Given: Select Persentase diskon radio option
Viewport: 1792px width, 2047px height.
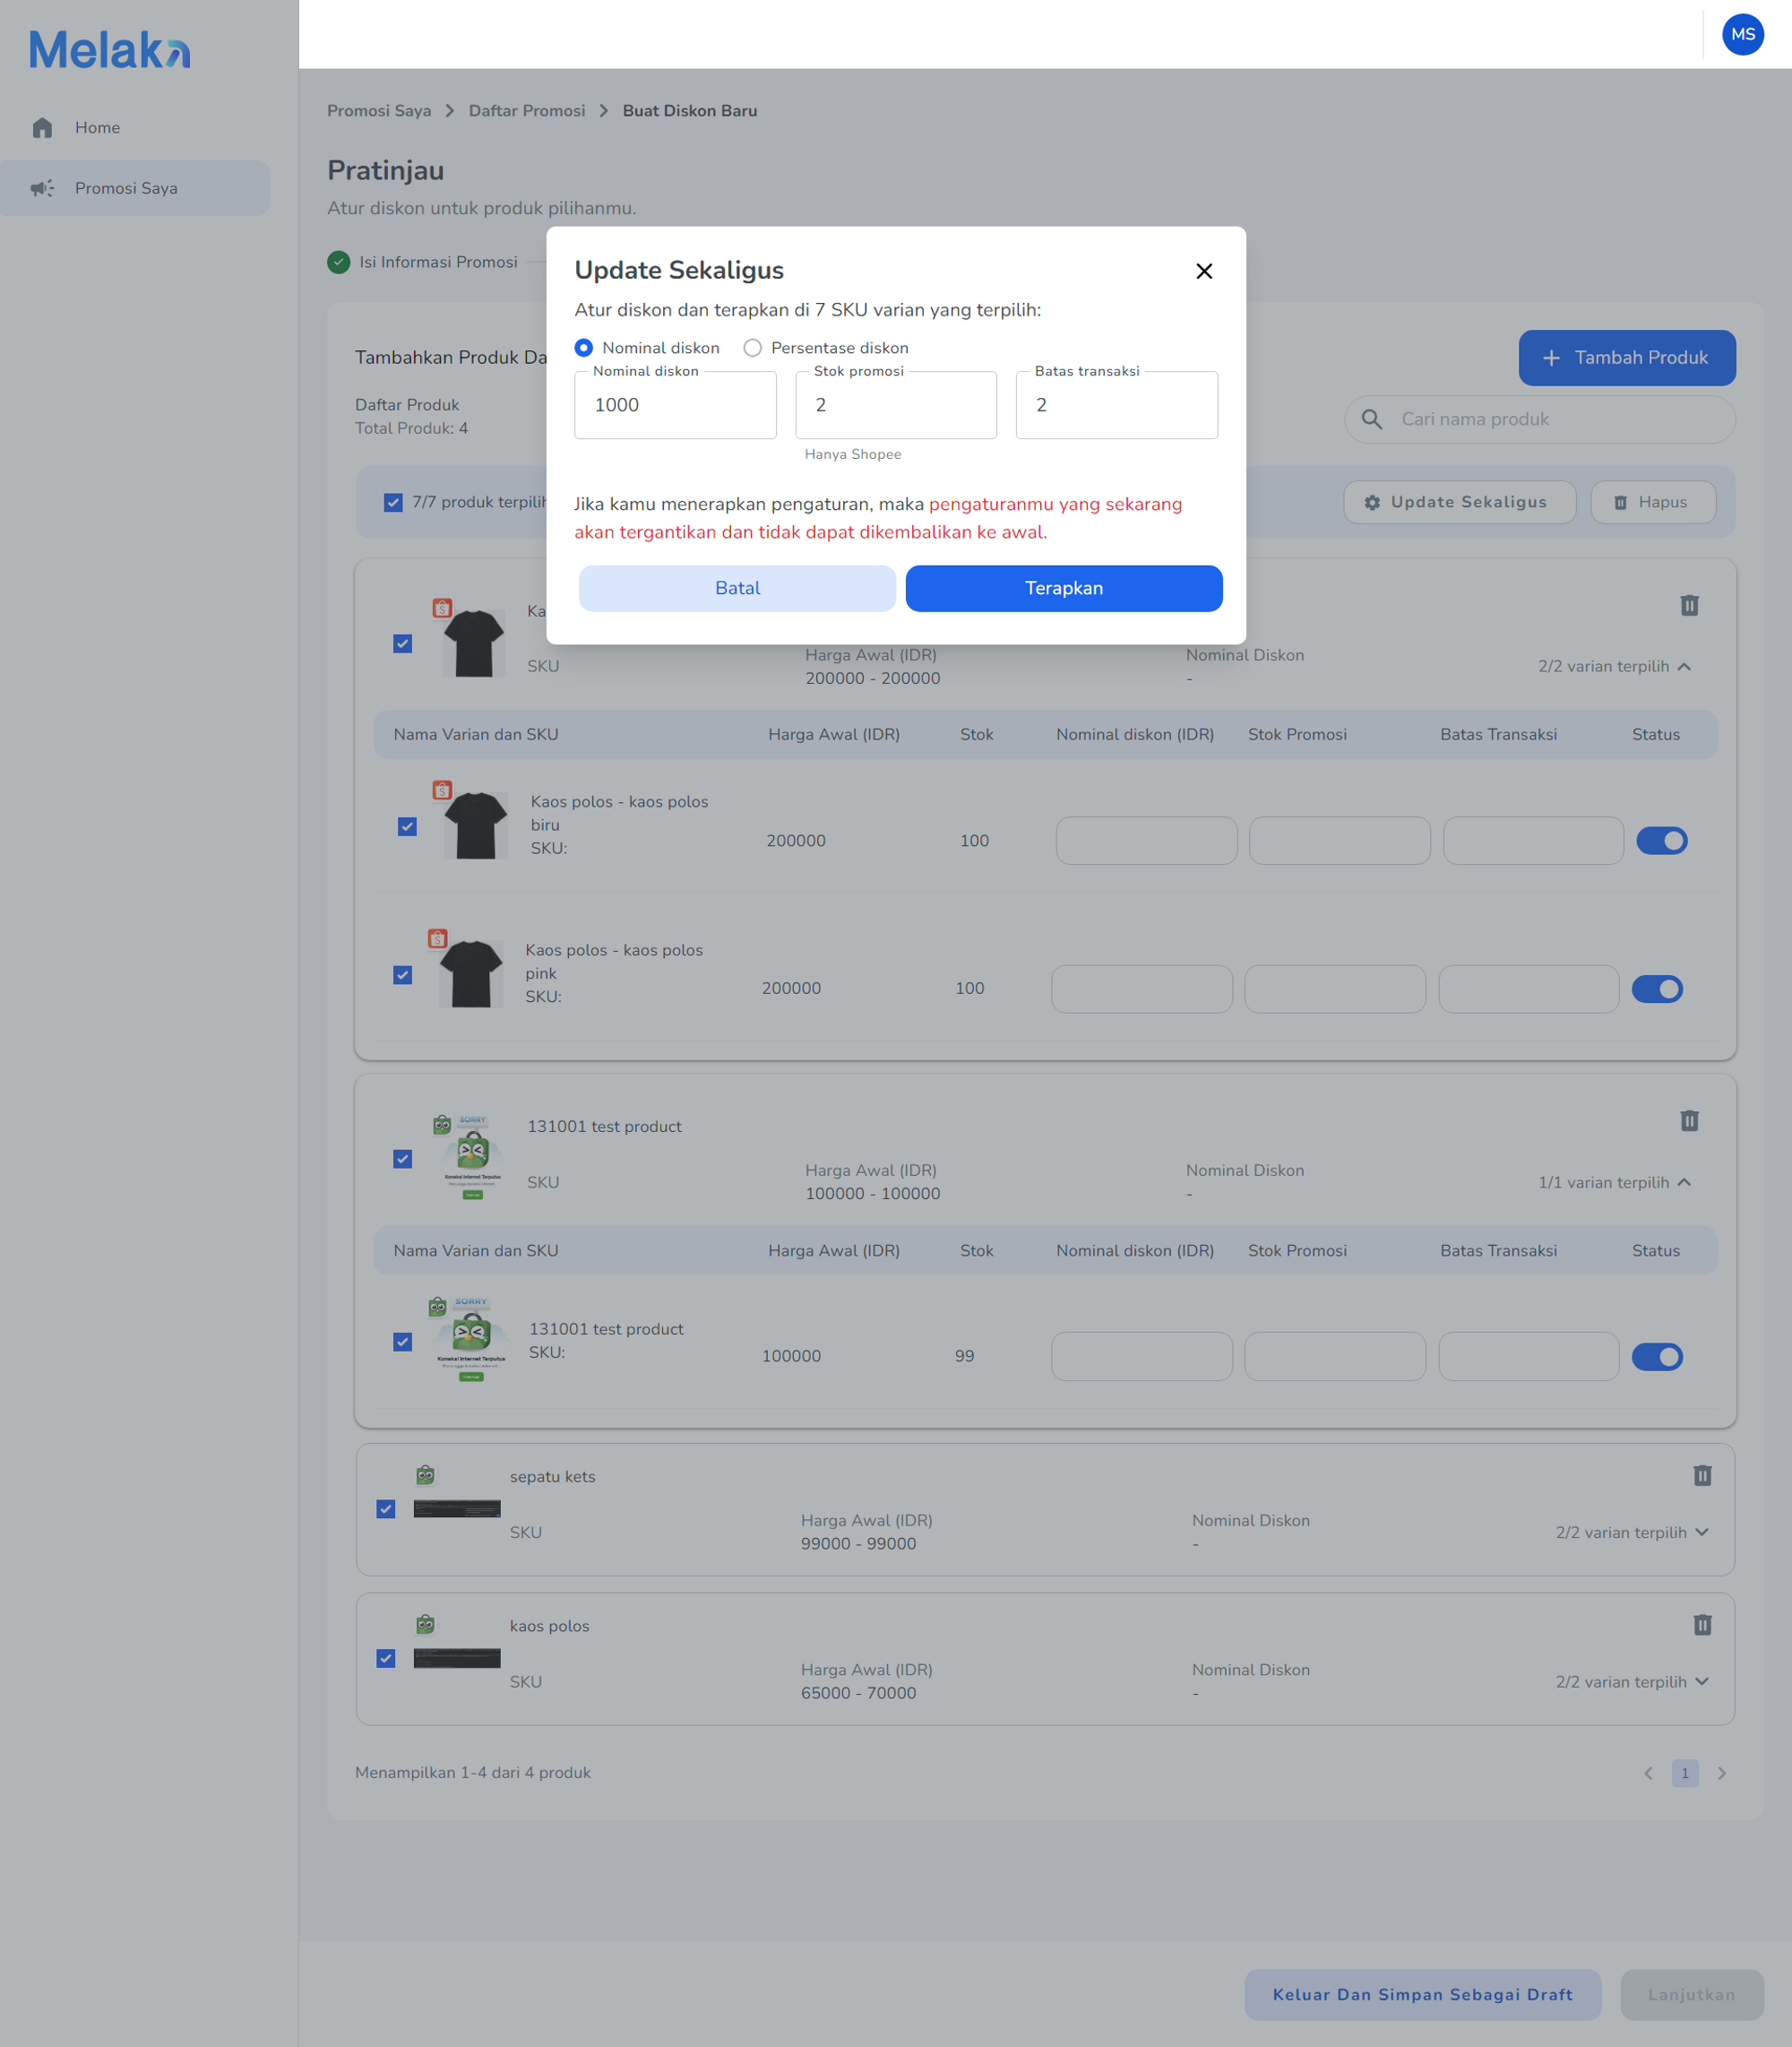Looking at the screenshot, I should (x=752, y=348).
